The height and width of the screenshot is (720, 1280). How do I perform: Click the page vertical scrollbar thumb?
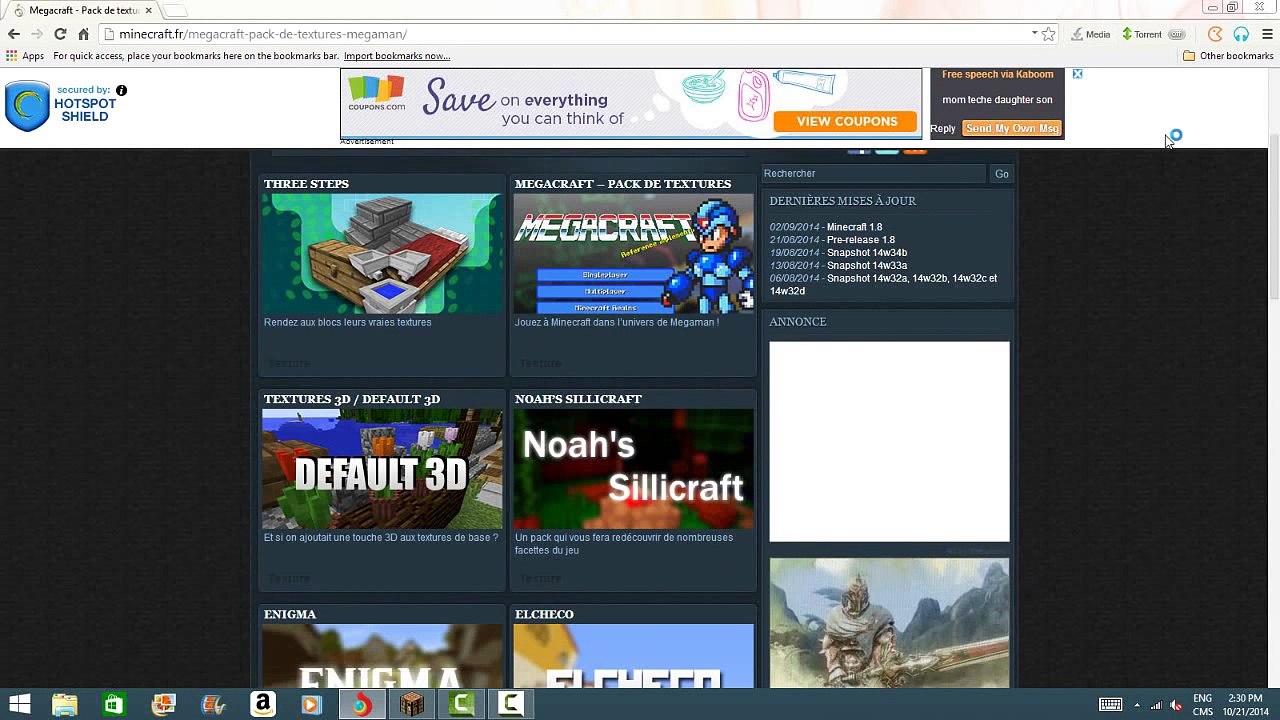coord(1274,215)
